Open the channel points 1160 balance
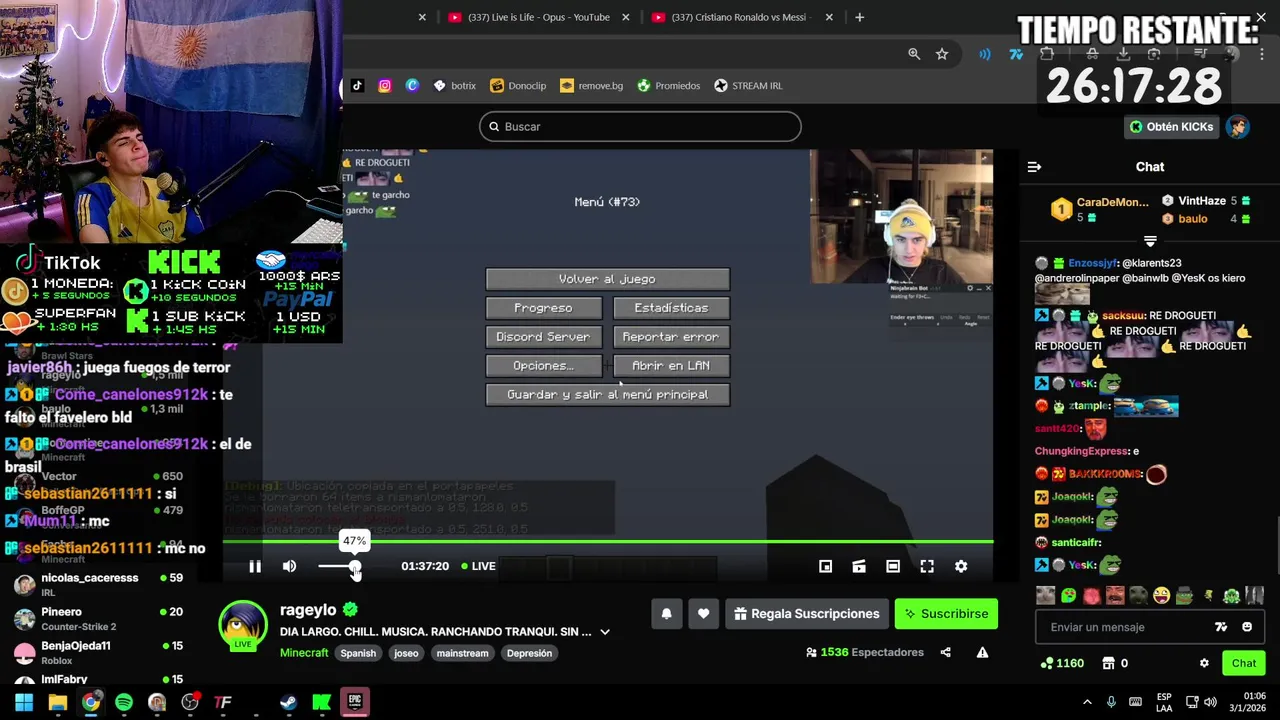Image resolution: width=1280 pixels, height=720 pixels. pyautogui.click(x=1062, y=663)
